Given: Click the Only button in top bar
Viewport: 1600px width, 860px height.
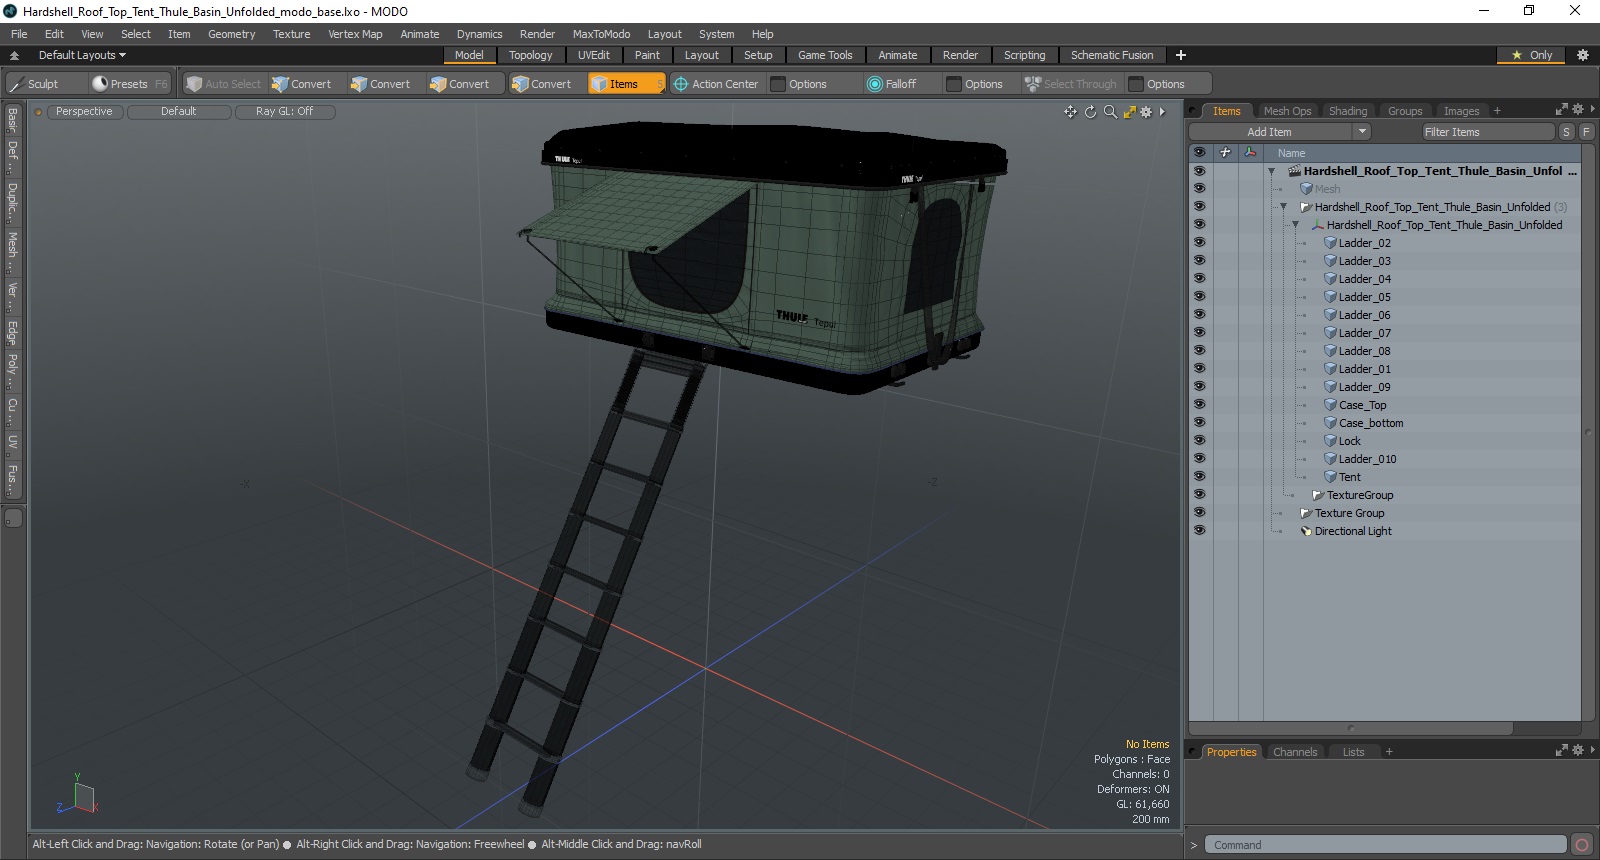Looking at the screenshot, I should [x=1531, y=55].
